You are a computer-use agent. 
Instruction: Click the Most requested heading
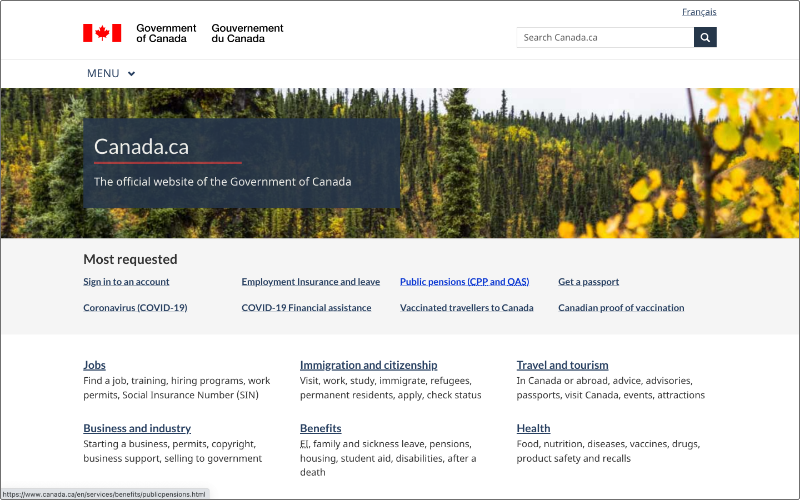point(130,259)
